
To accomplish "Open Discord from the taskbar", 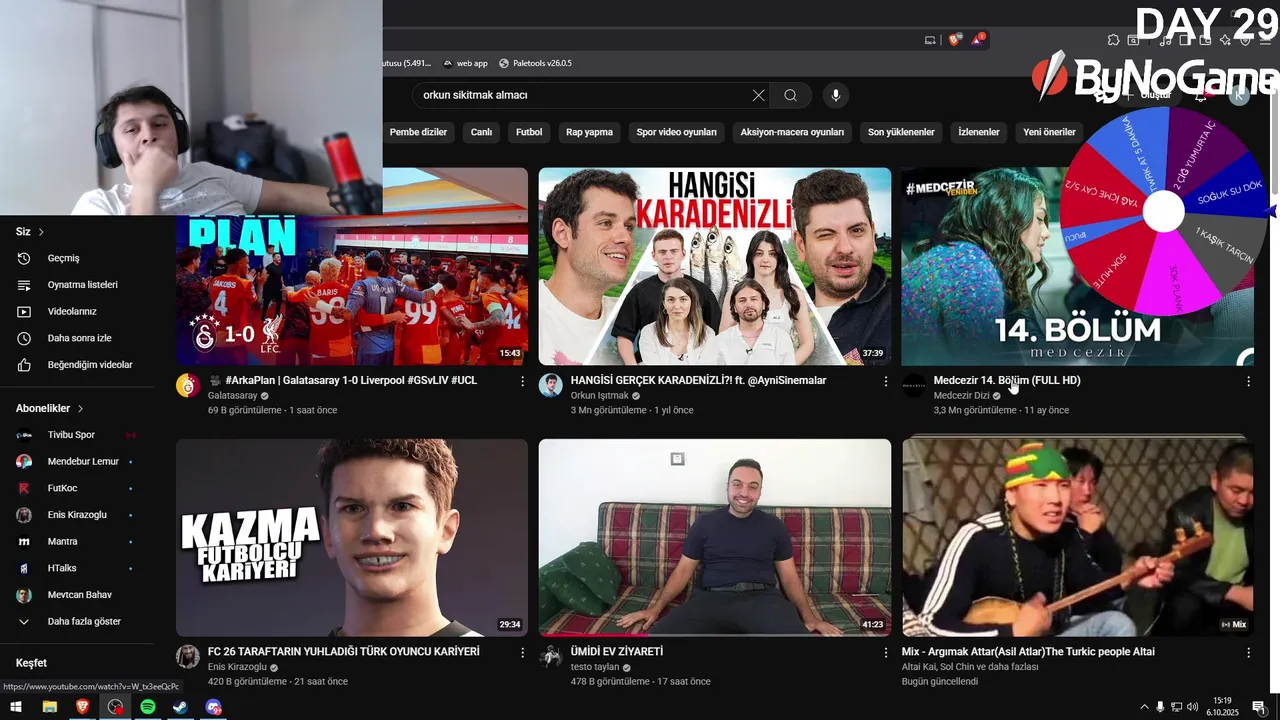I will coord(213,707).
